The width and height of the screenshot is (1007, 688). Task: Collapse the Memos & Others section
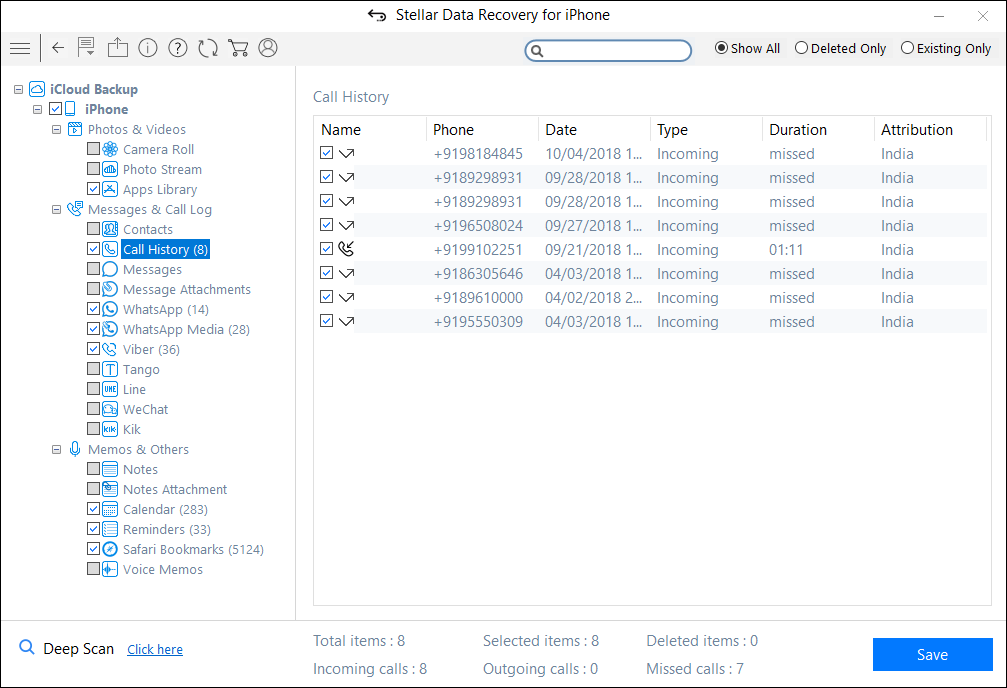(57, 449)
